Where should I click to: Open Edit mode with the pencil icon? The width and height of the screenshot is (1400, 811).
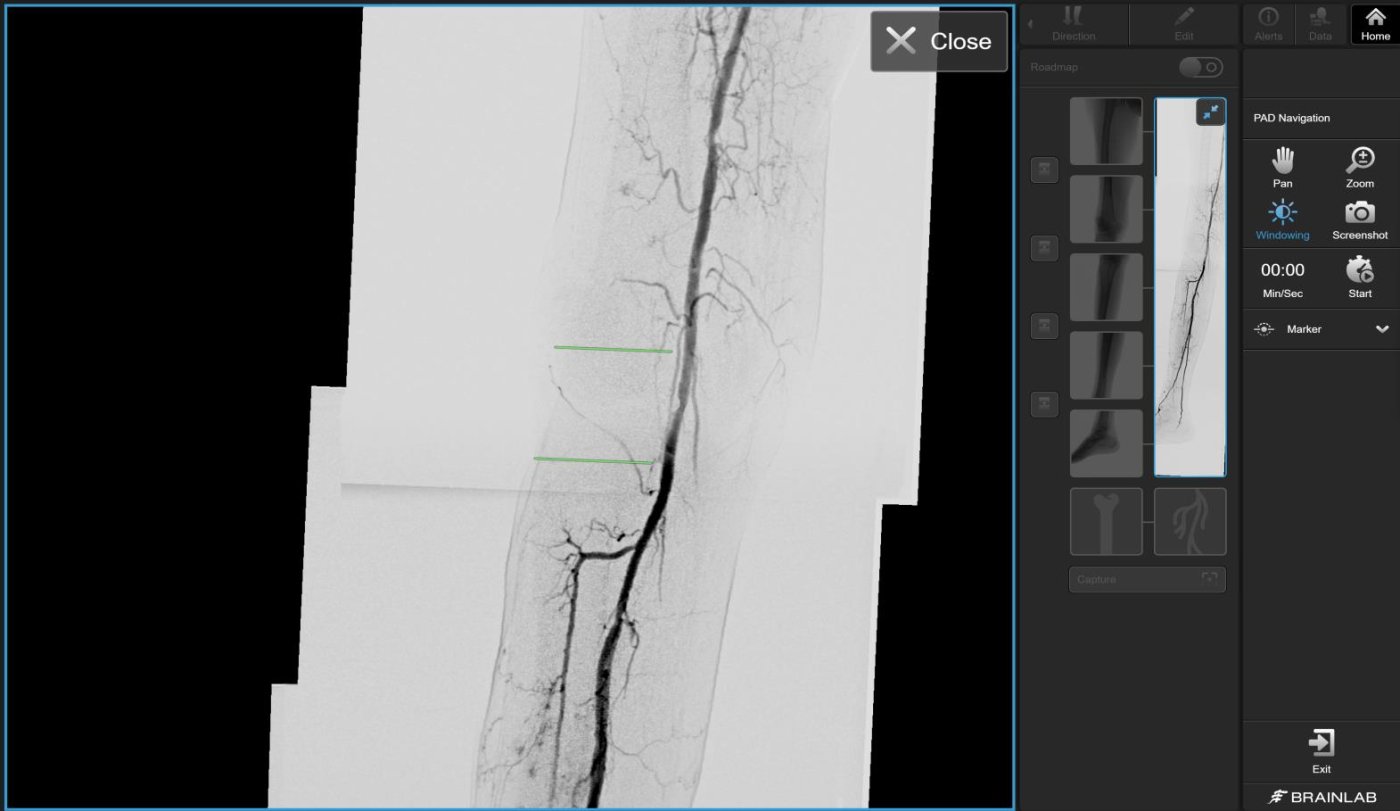pos(1183,24)
